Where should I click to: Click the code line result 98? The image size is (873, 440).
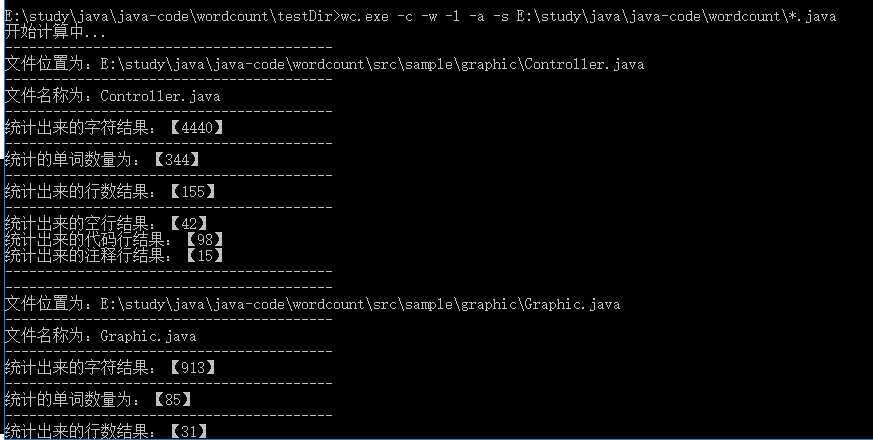(x=204, y=239)
